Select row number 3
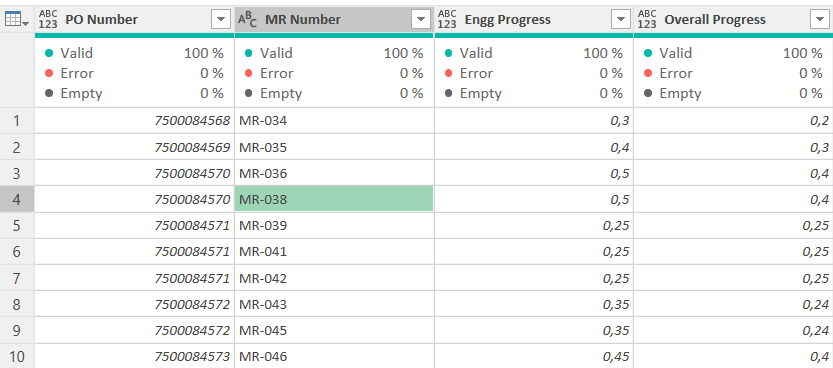Image resolution: width=833 pixels, height=368 pixels. tap(17, 173)
